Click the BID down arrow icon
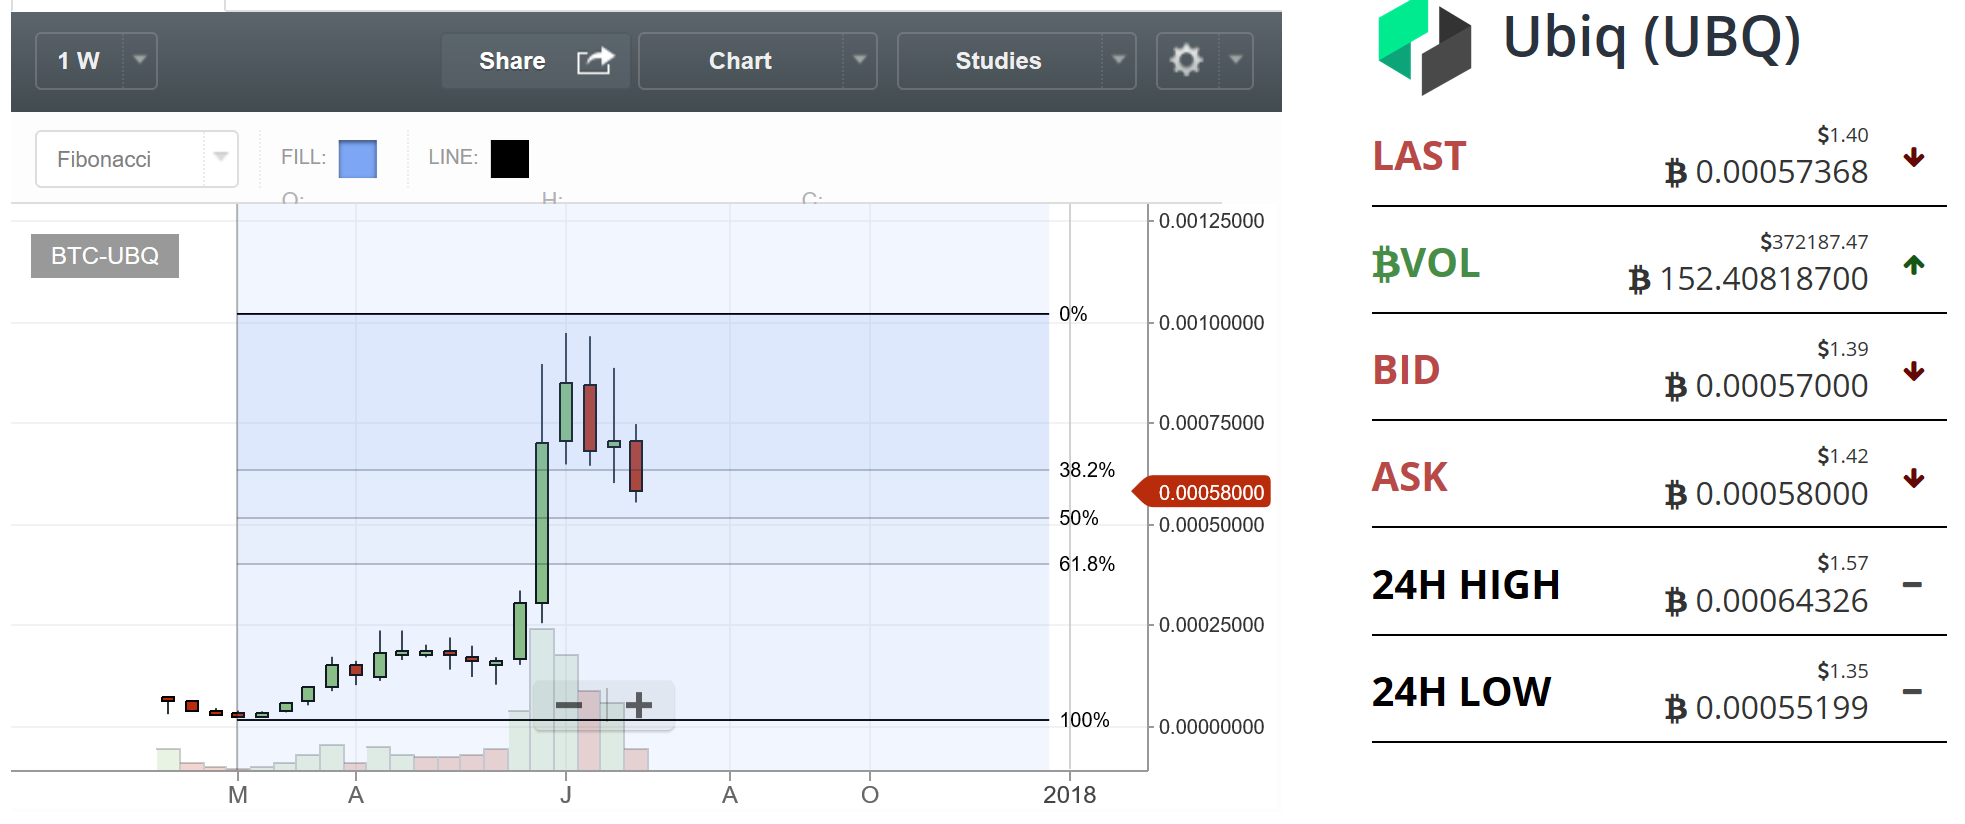Image resolution: width=1965 pixels, height=824 pixels. 1914,371
